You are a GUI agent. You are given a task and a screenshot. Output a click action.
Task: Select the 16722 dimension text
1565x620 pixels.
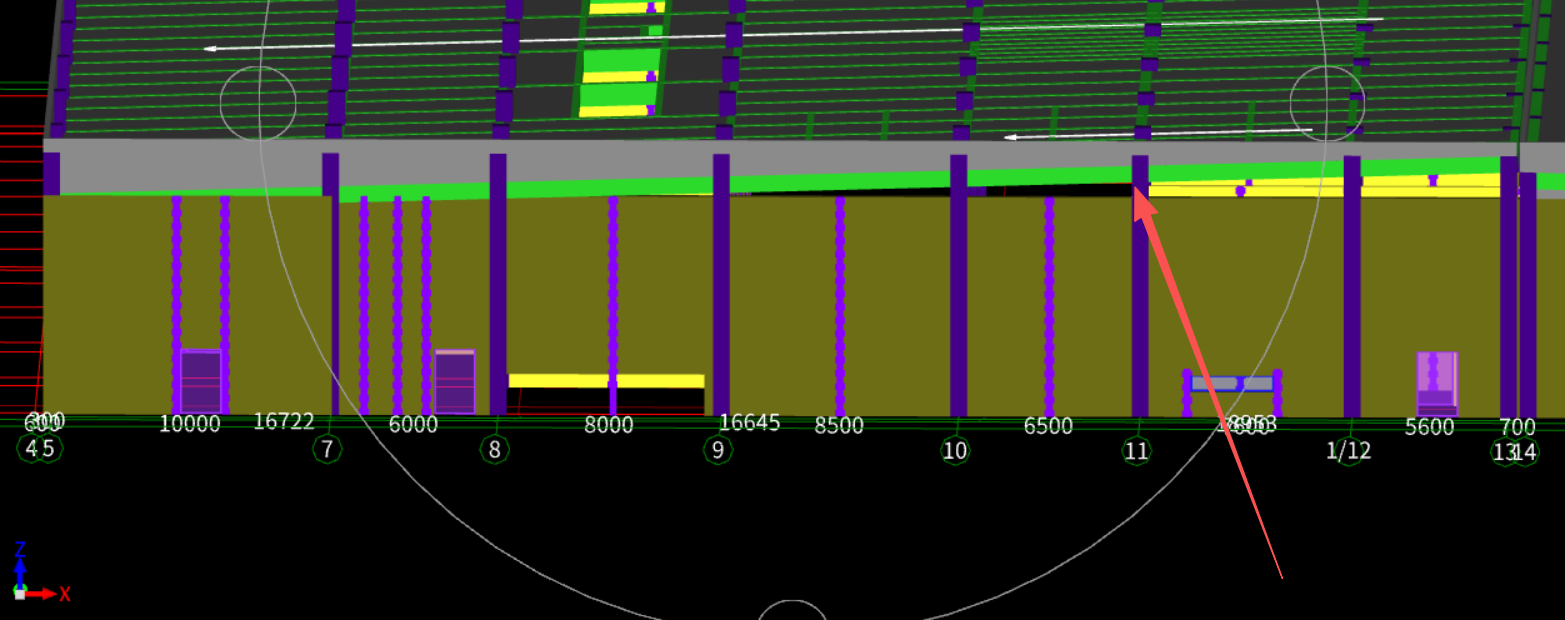284,422
